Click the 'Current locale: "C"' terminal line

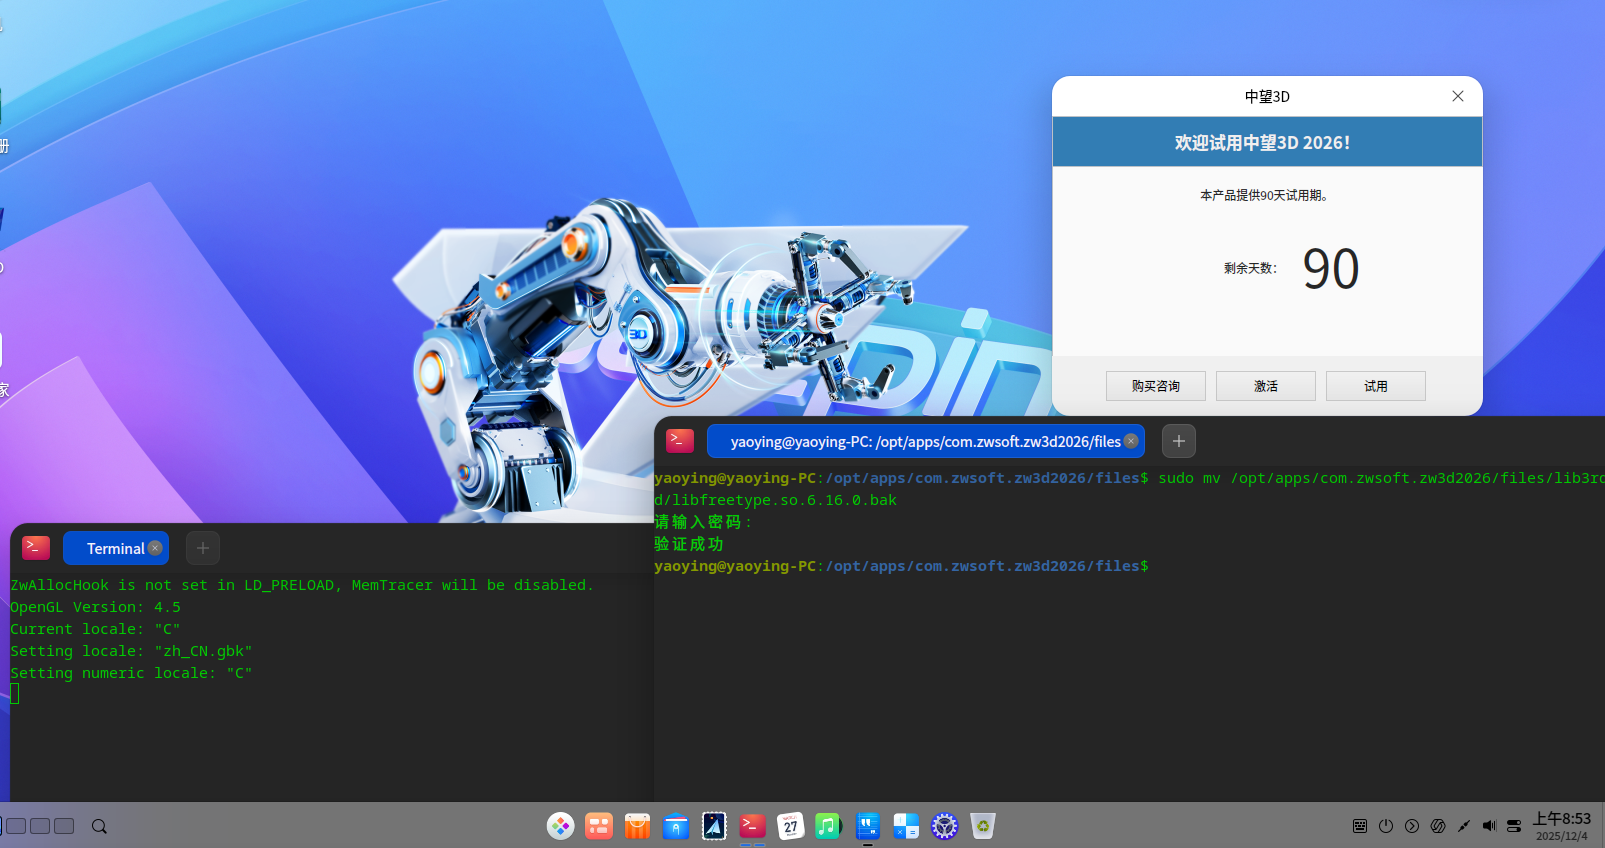pyautogui.click(x=95, y=629)
